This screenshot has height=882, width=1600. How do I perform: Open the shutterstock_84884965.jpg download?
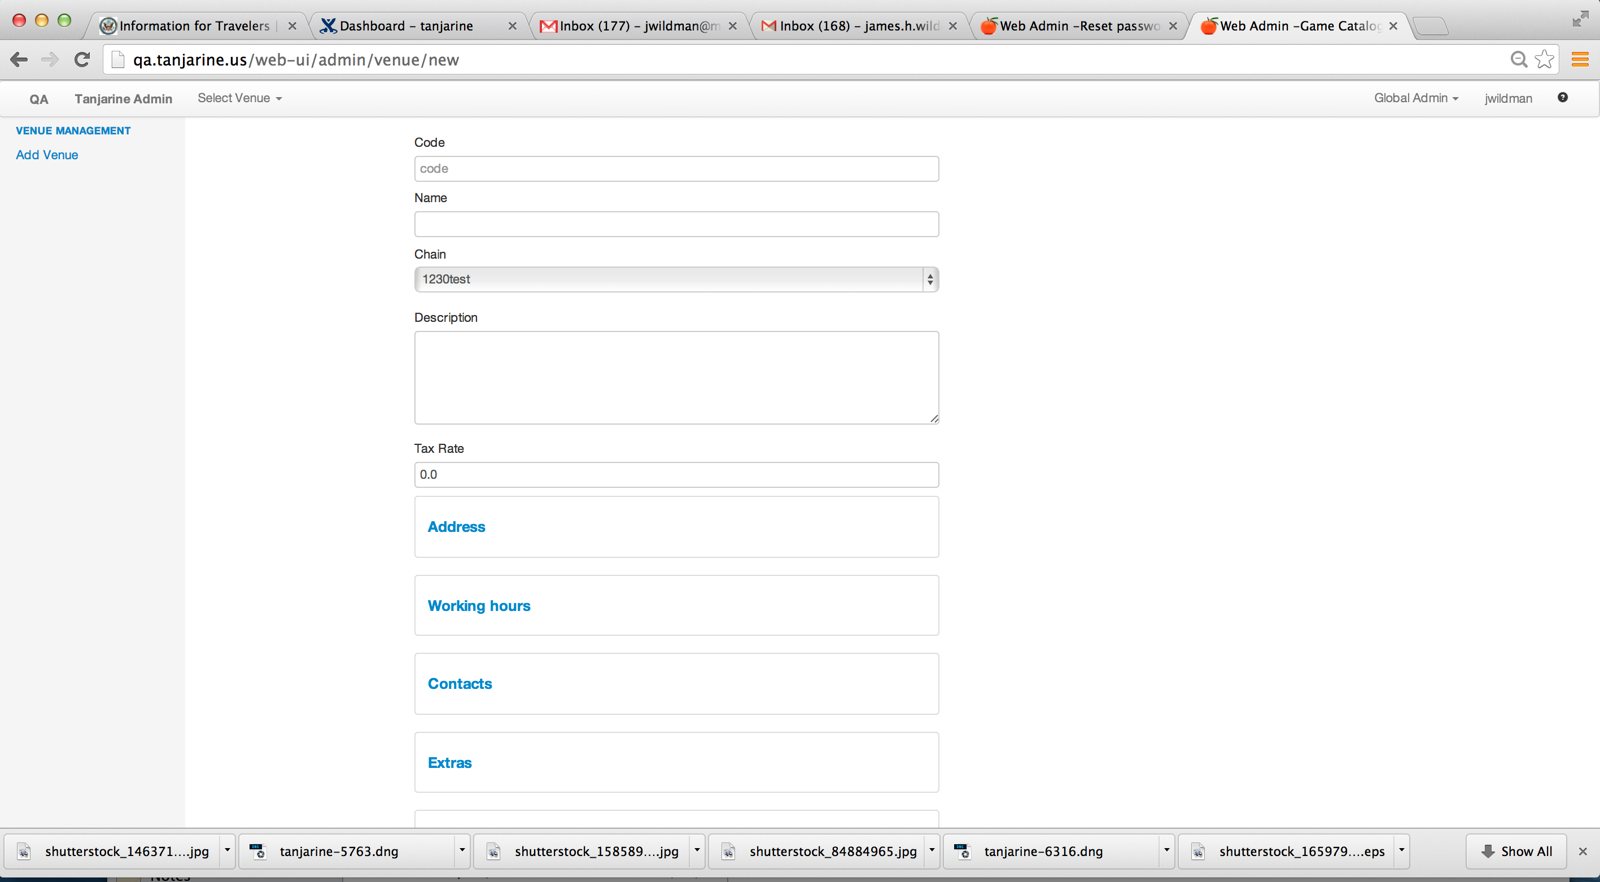pyautogui.click(x=818, y=852)
